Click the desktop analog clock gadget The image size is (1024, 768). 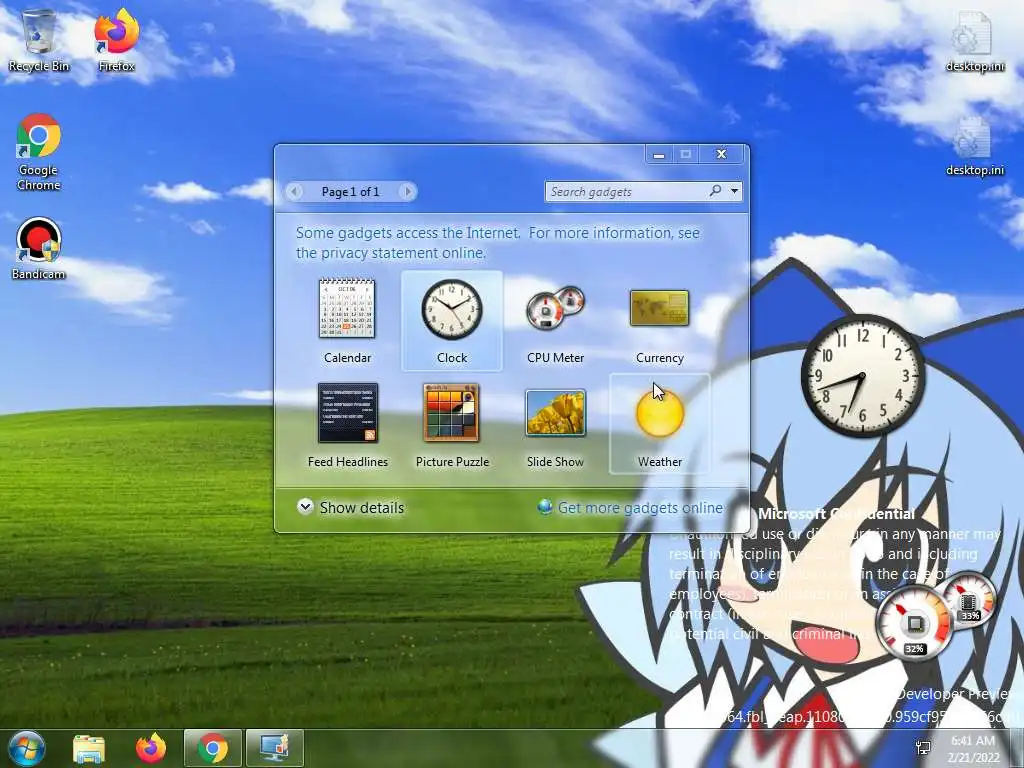862,376
